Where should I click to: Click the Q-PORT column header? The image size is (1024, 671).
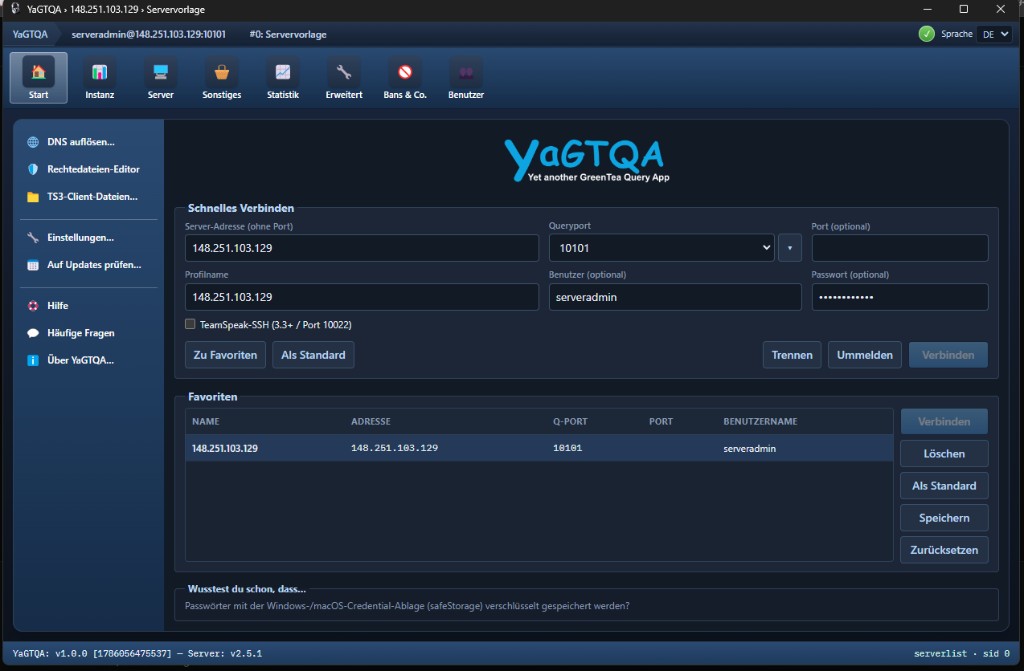(570, 421)
